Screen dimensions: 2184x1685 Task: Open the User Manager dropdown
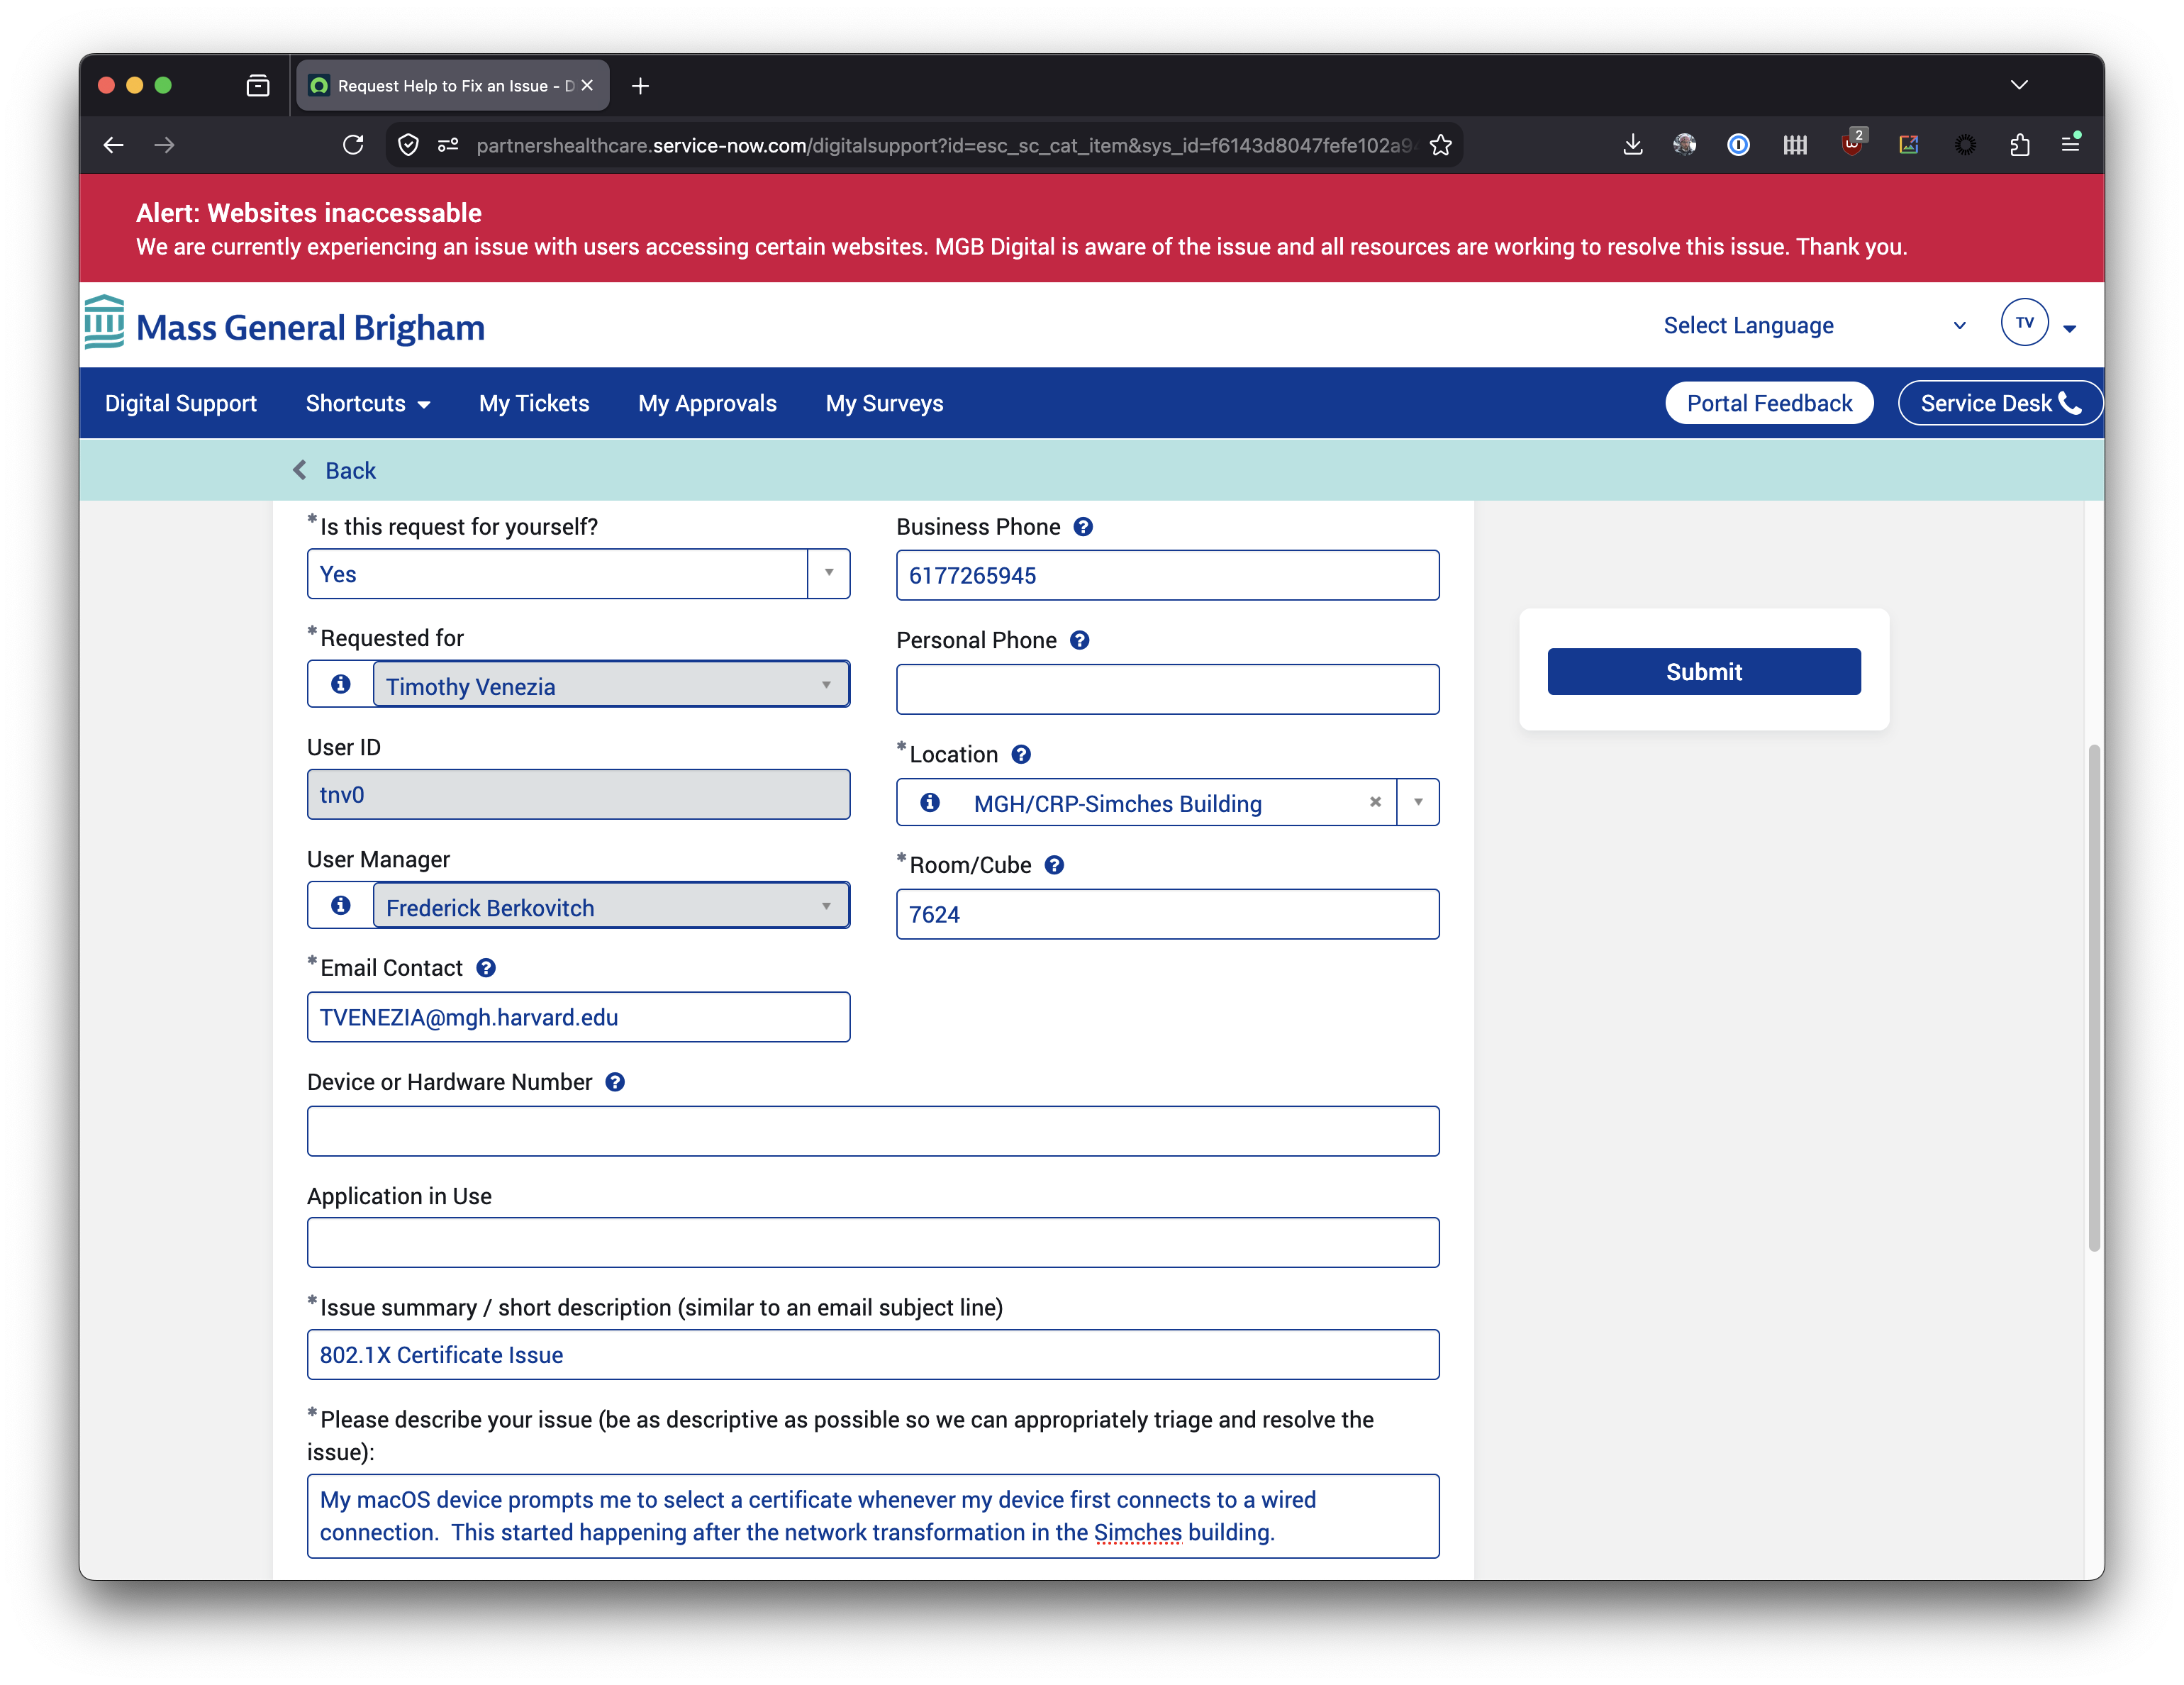[x=611, y=906]
